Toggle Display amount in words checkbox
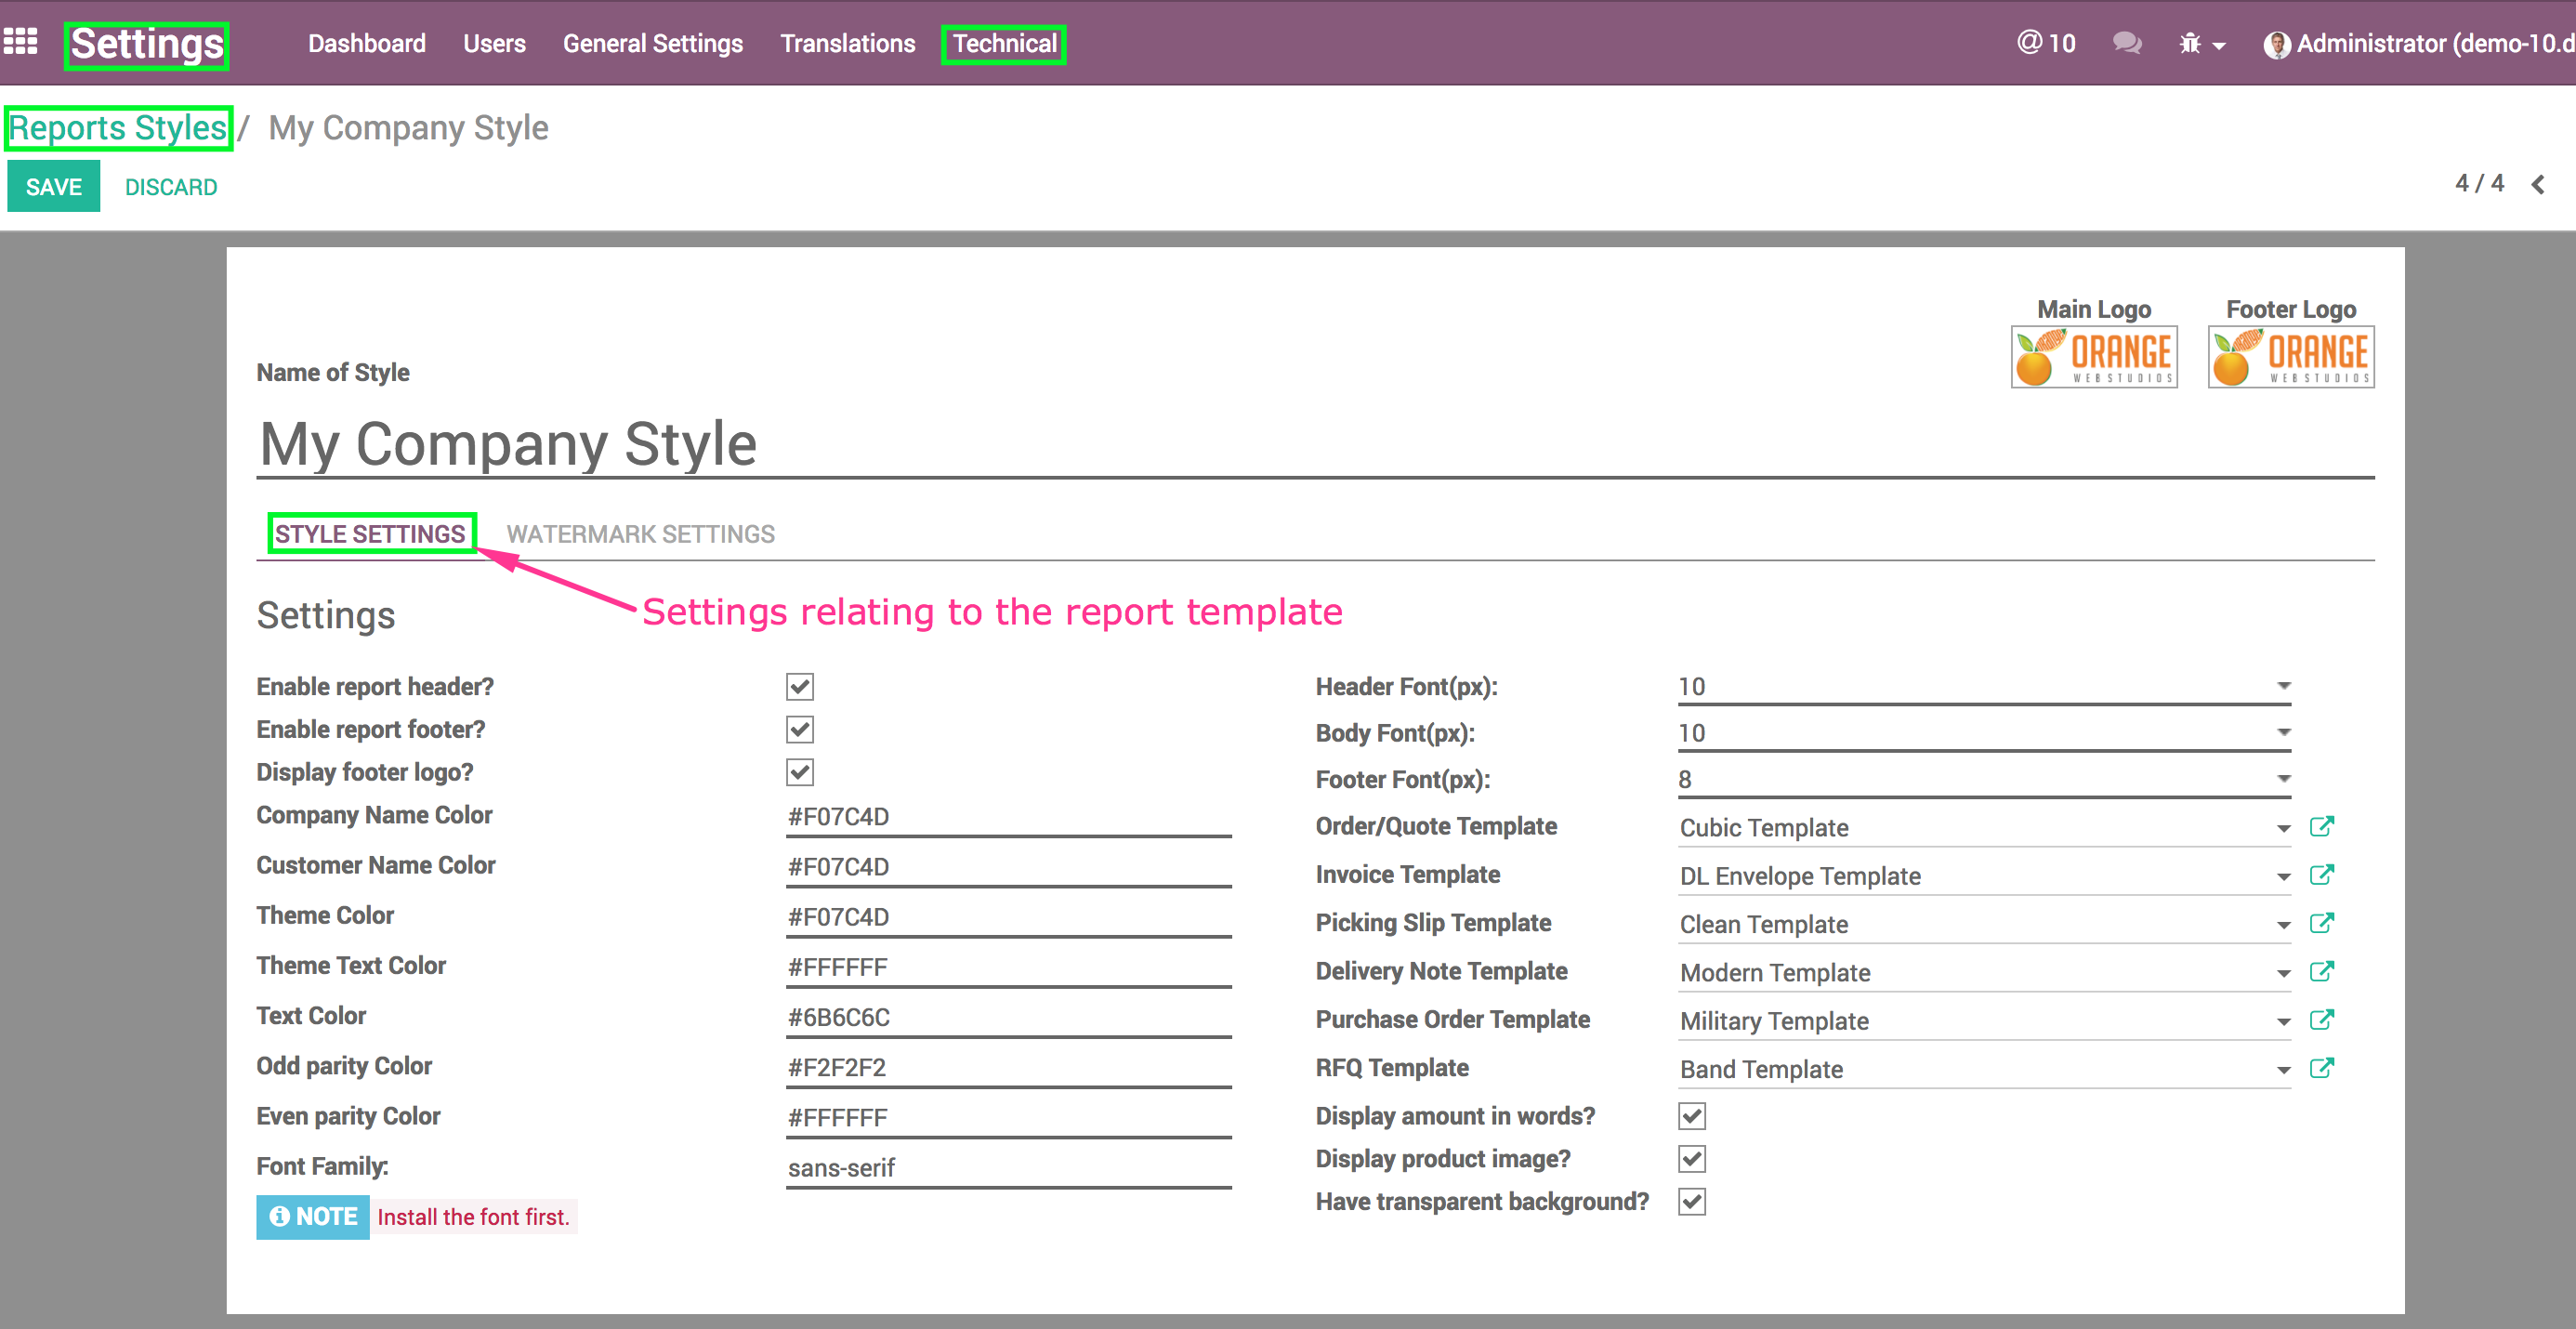The width and height of the screenshot is (2576, 1329). [1692, 1116]
